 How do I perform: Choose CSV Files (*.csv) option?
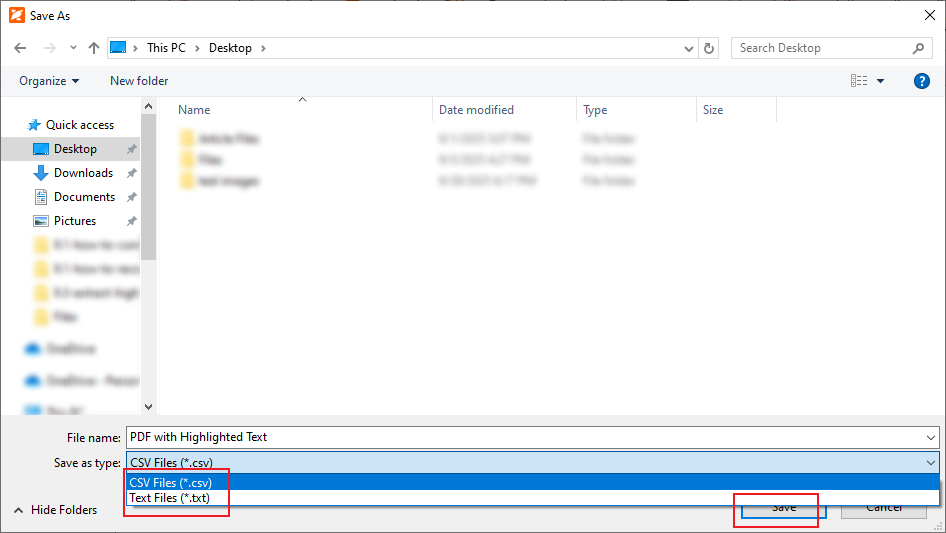pyautogui.click(x=171, y=483)
